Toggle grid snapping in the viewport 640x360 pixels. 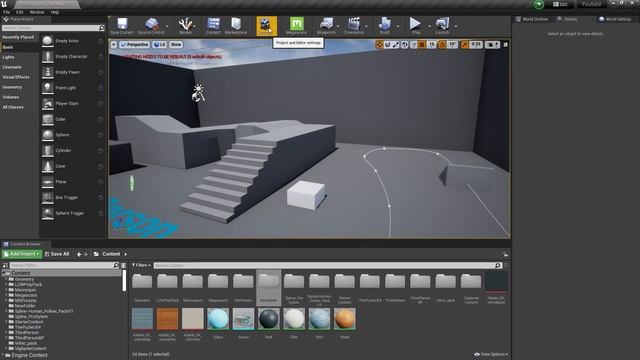point(422,44)
